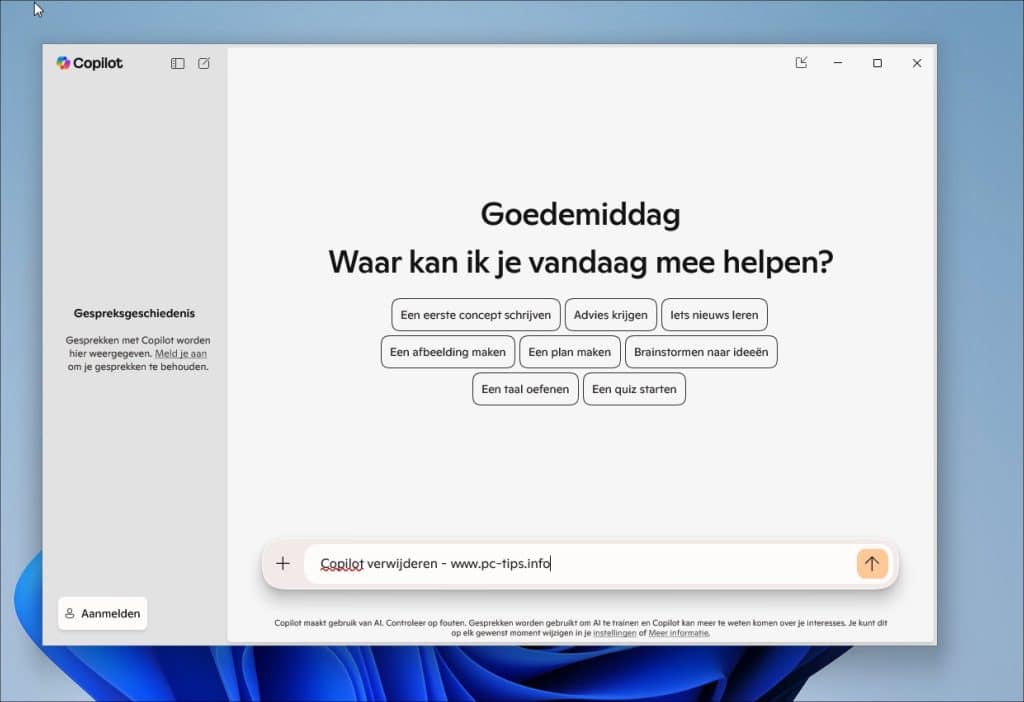Start a new chat with compose icon
Screen dimensions: 1024x702
(204, 63)
